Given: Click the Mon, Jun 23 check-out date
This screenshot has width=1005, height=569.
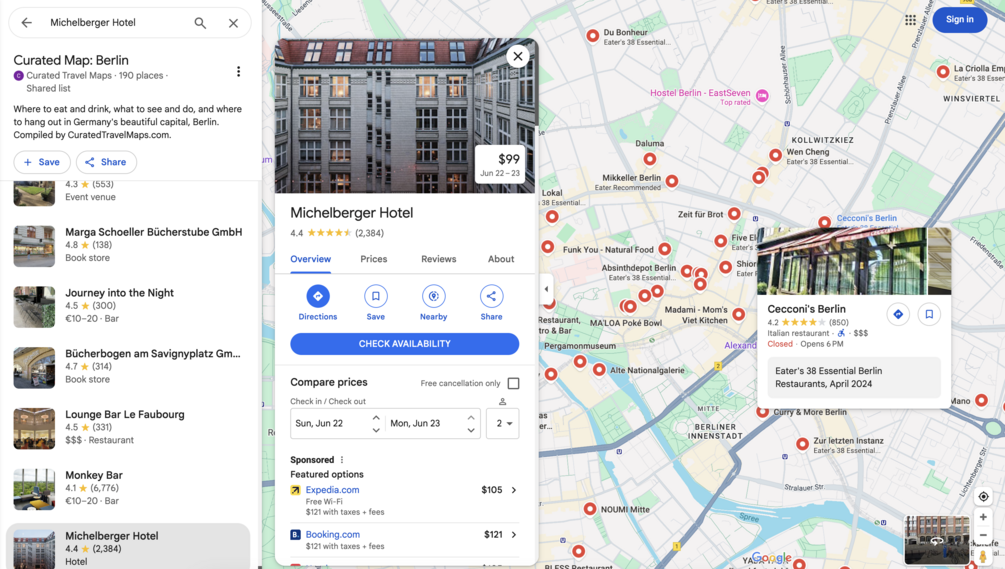Looking at the screenshot, I should pos(415,424).
